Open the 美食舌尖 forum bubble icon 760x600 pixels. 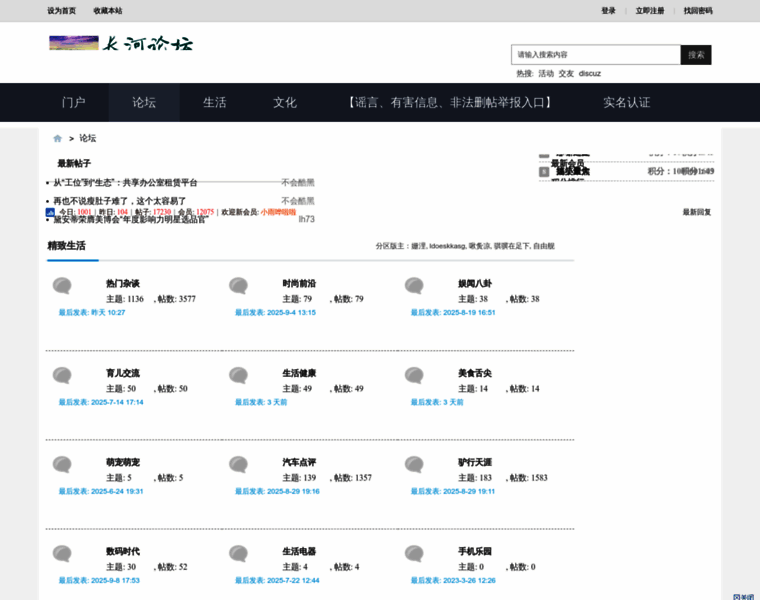(x=414, y=375)
